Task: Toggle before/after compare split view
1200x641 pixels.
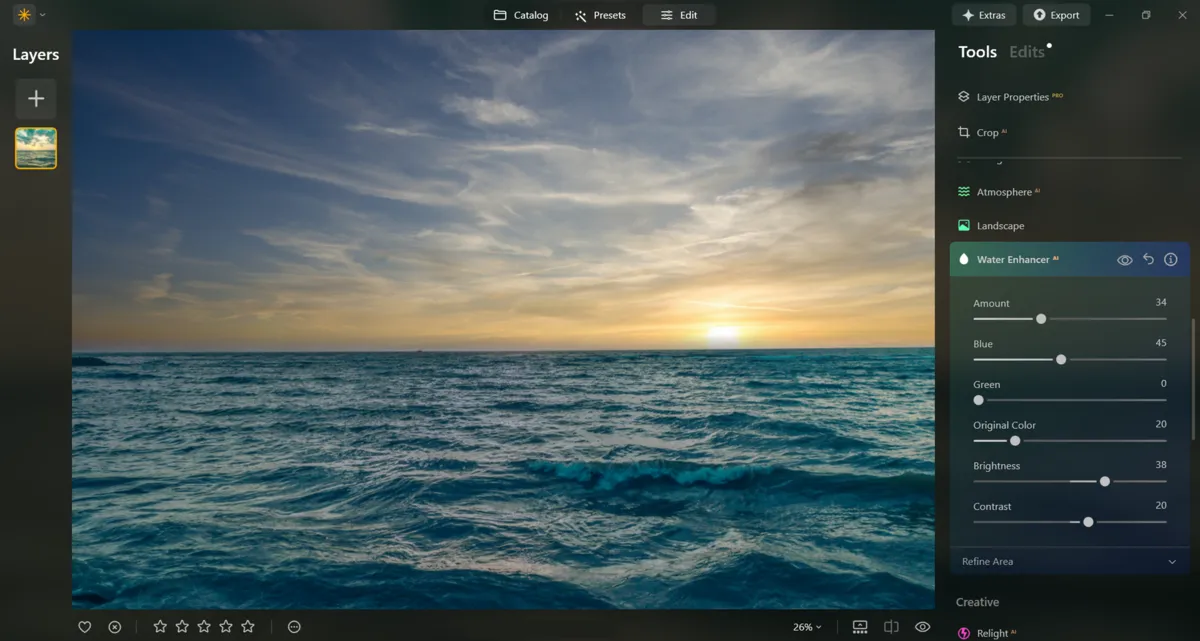Action: point(891,627)
